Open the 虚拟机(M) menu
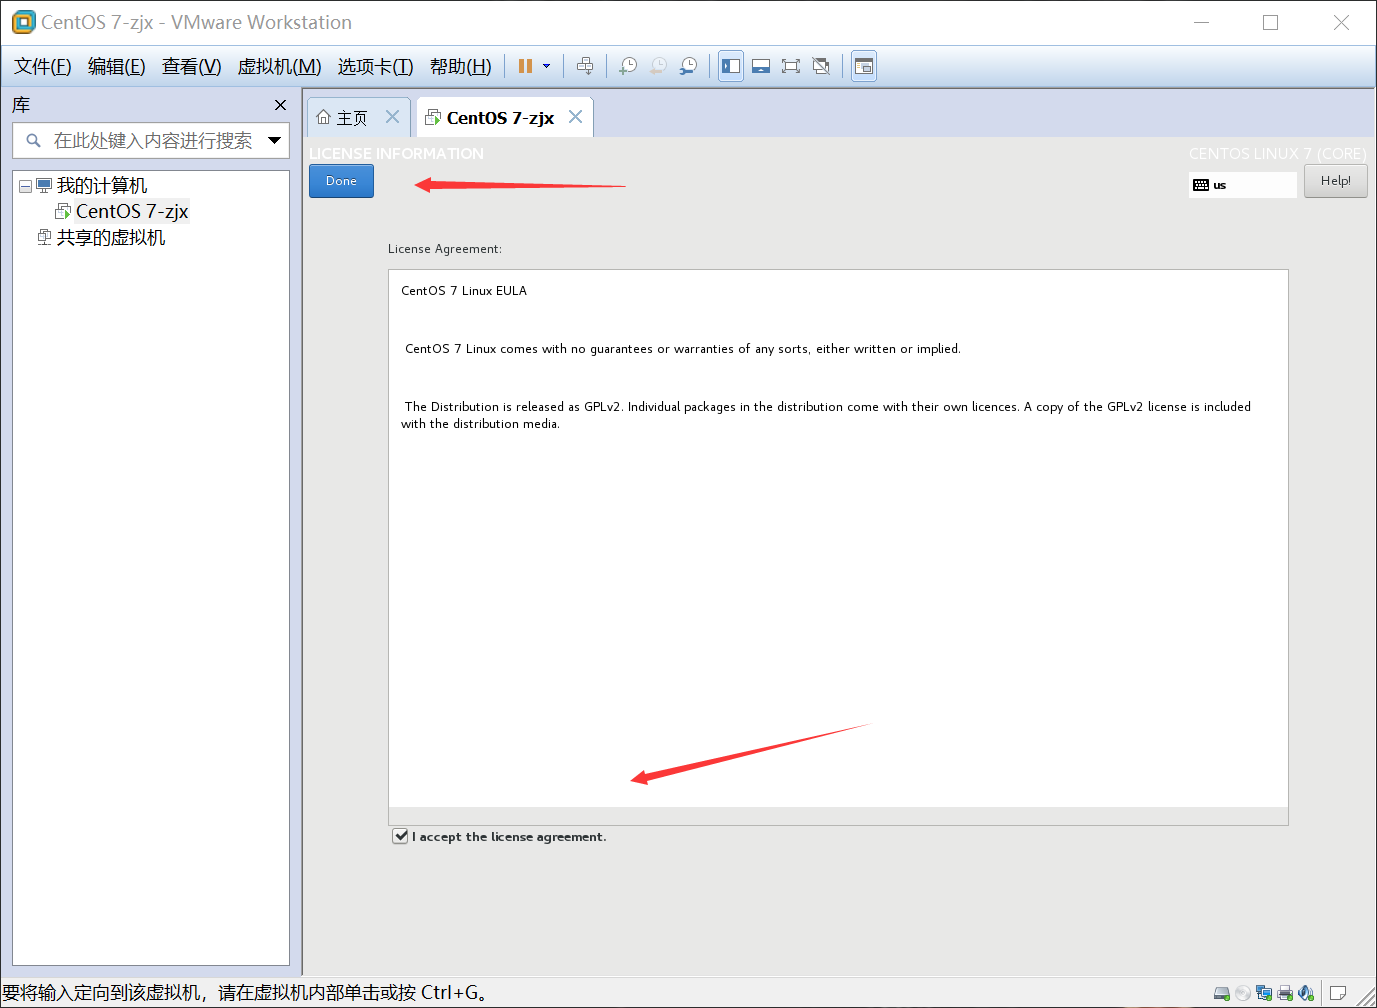This screenshot has height=1008, width=1377. [x=279, y=67]
